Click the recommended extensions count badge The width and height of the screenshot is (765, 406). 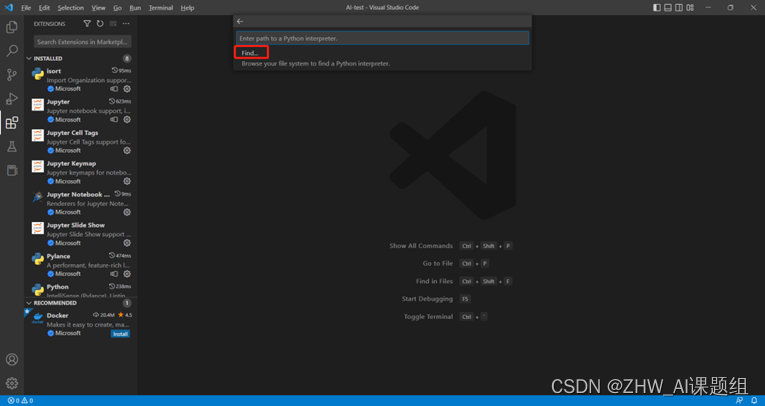click(127, 303)
